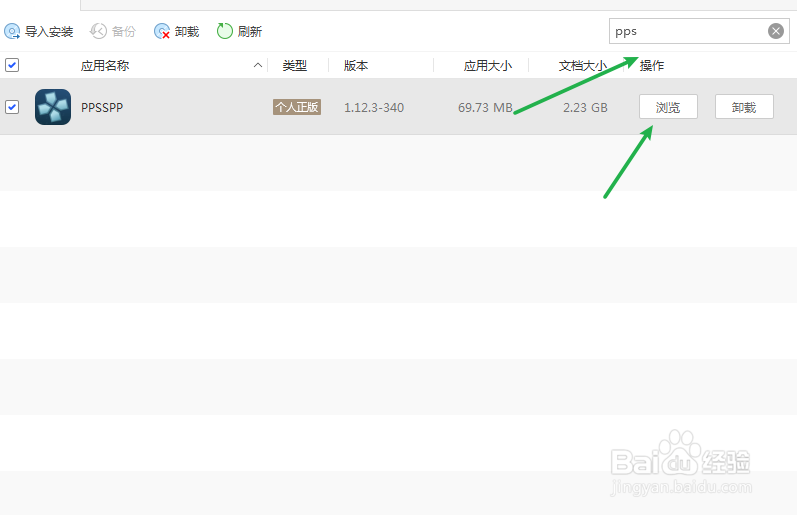Screen dimensions: 797x515
Task: Sort by the 版本 column header
Action: coord(356,66)
